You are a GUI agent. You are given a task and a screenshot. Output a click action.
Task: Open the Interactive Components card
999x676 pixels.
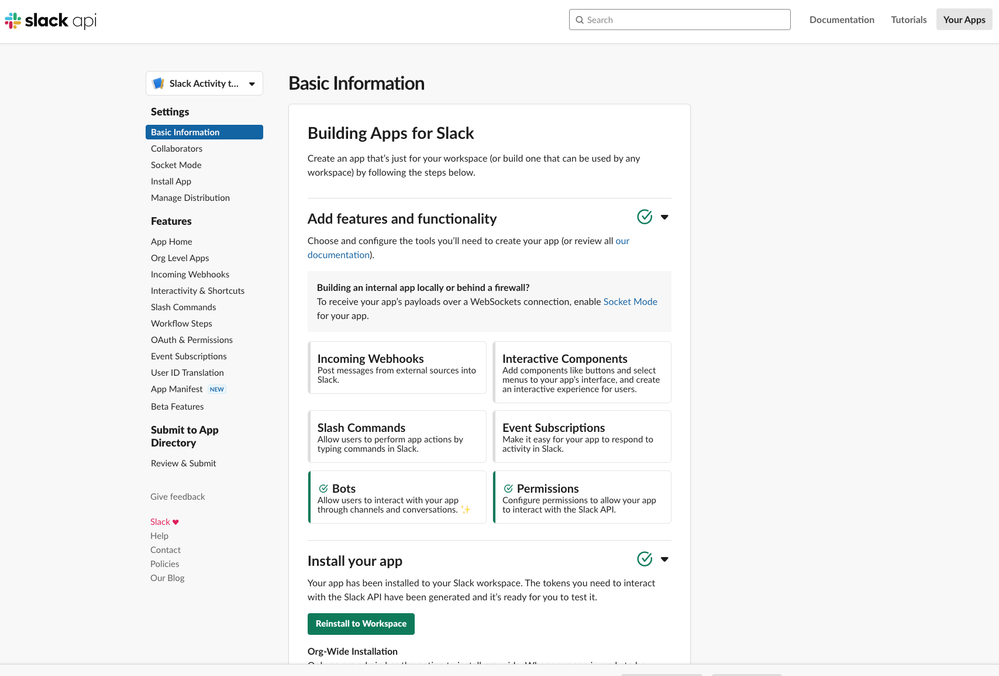pyautogui.click(x=582, y=372)
